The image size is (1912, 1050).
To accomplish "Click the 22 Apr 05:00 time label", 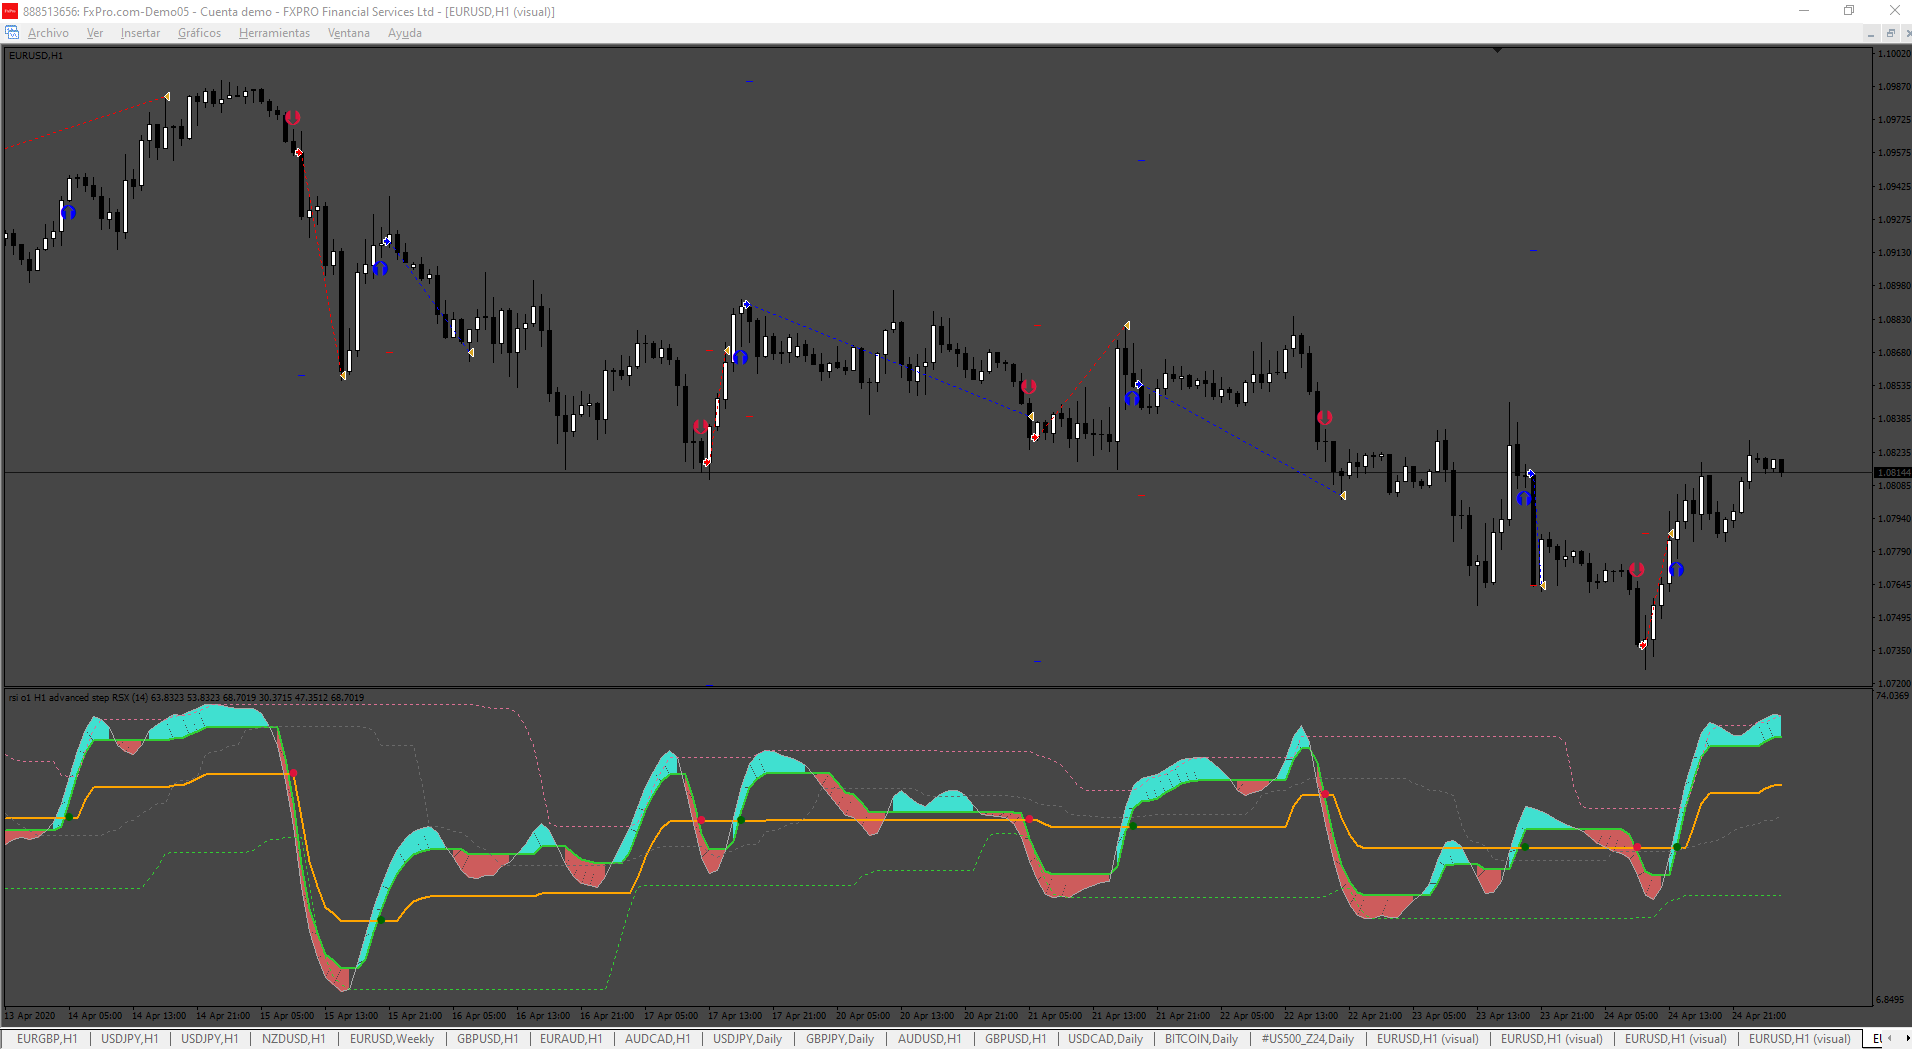I will pyautogui.click(x=1247, y=1016).
